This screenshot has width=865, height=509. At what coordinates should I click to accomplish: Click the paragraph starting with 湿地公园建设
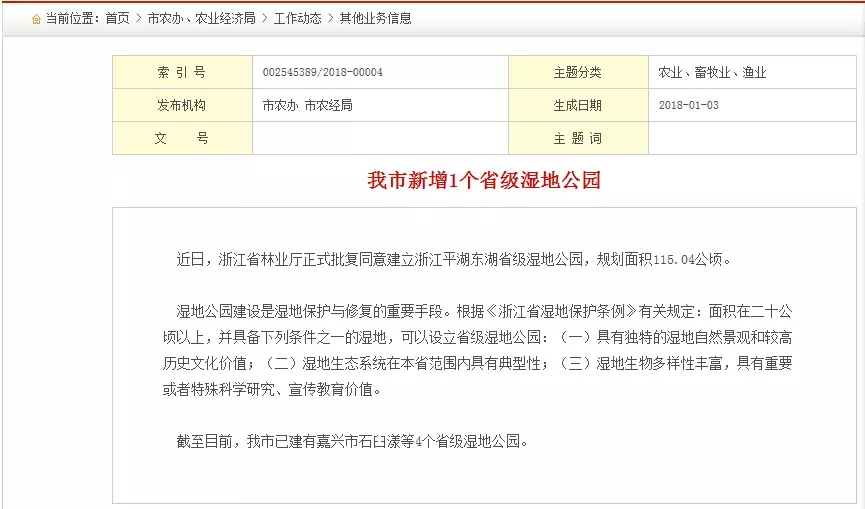pos(484,349)
